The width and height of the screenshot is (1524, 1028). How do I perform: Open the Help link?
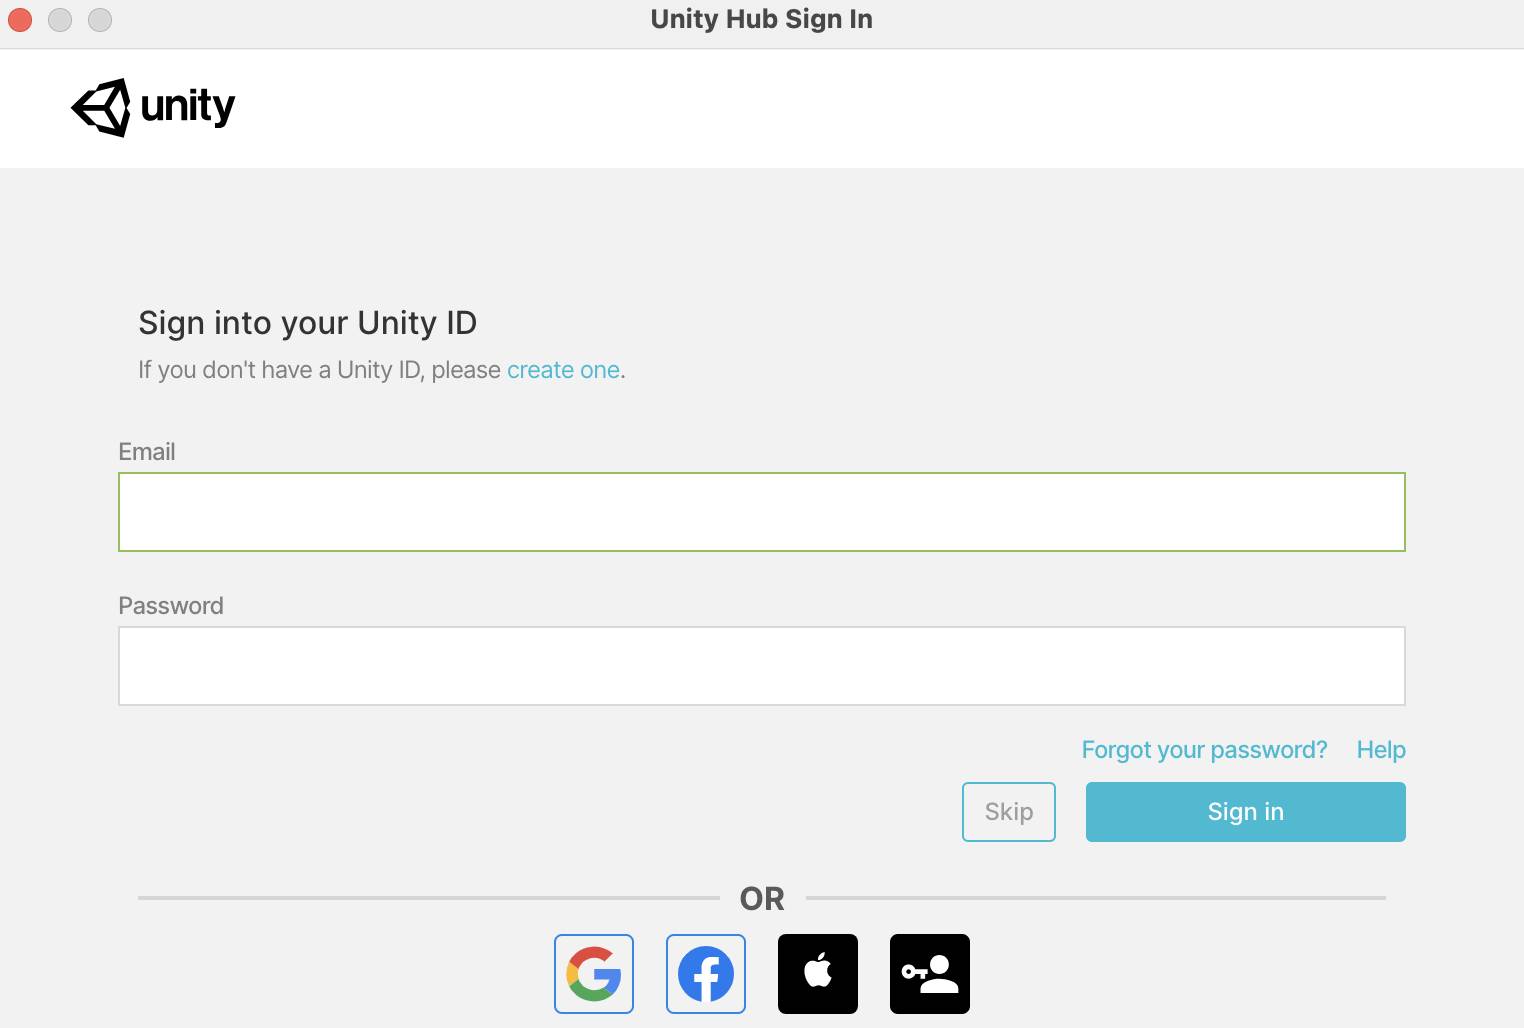pyautogui.click(x=1381, y=750)
